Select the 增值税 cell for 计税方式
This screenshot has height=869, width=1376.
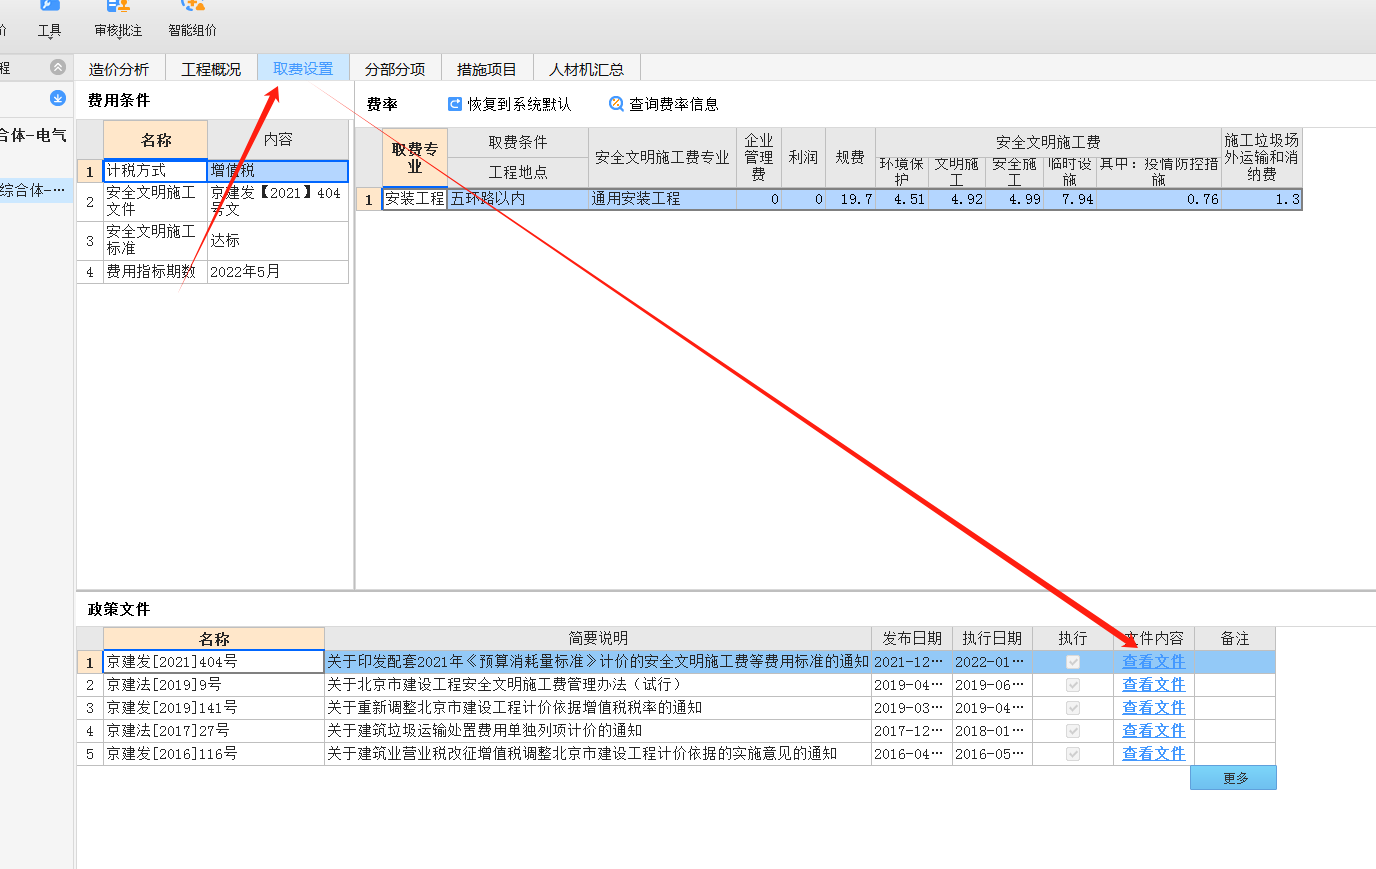click(278, 171)
